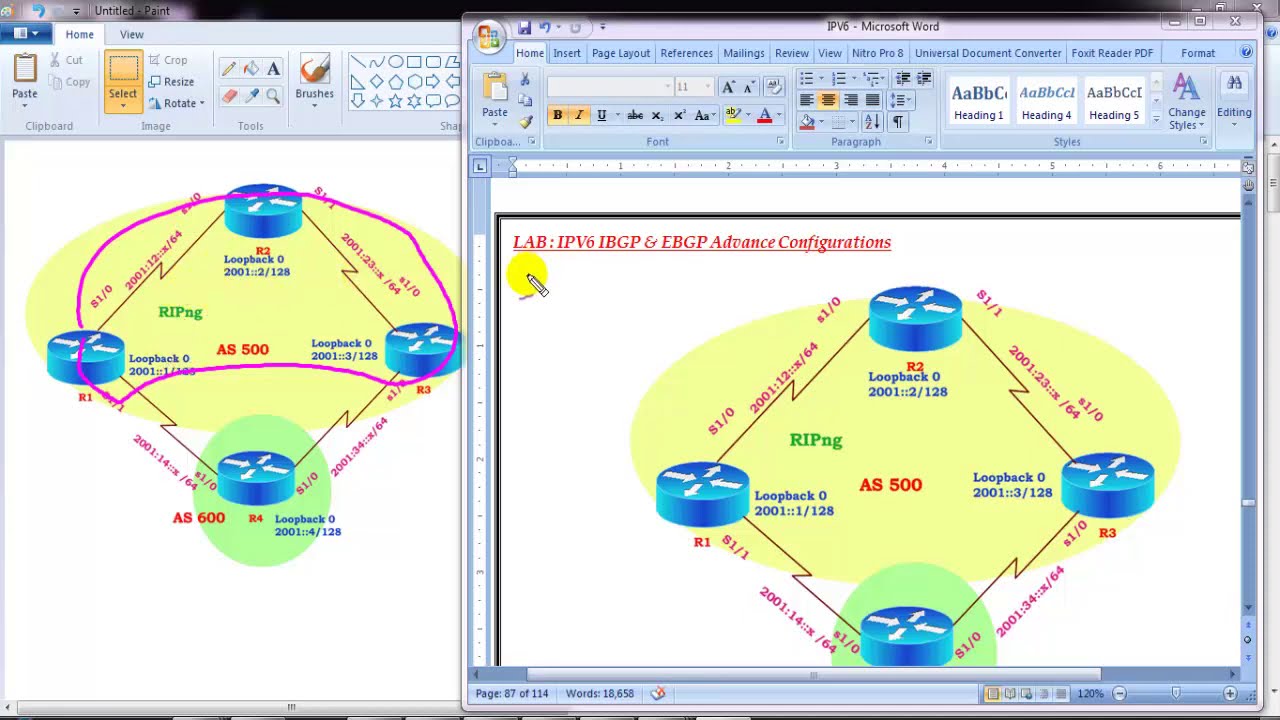Click the zoom slider handle in Word
Screen dimensions: 1280x720
(x=1175, y=693)
